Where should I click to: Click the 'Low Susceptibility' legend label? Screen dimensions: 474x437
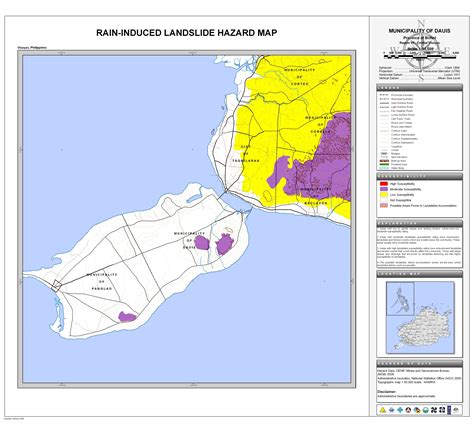(402, 194)
